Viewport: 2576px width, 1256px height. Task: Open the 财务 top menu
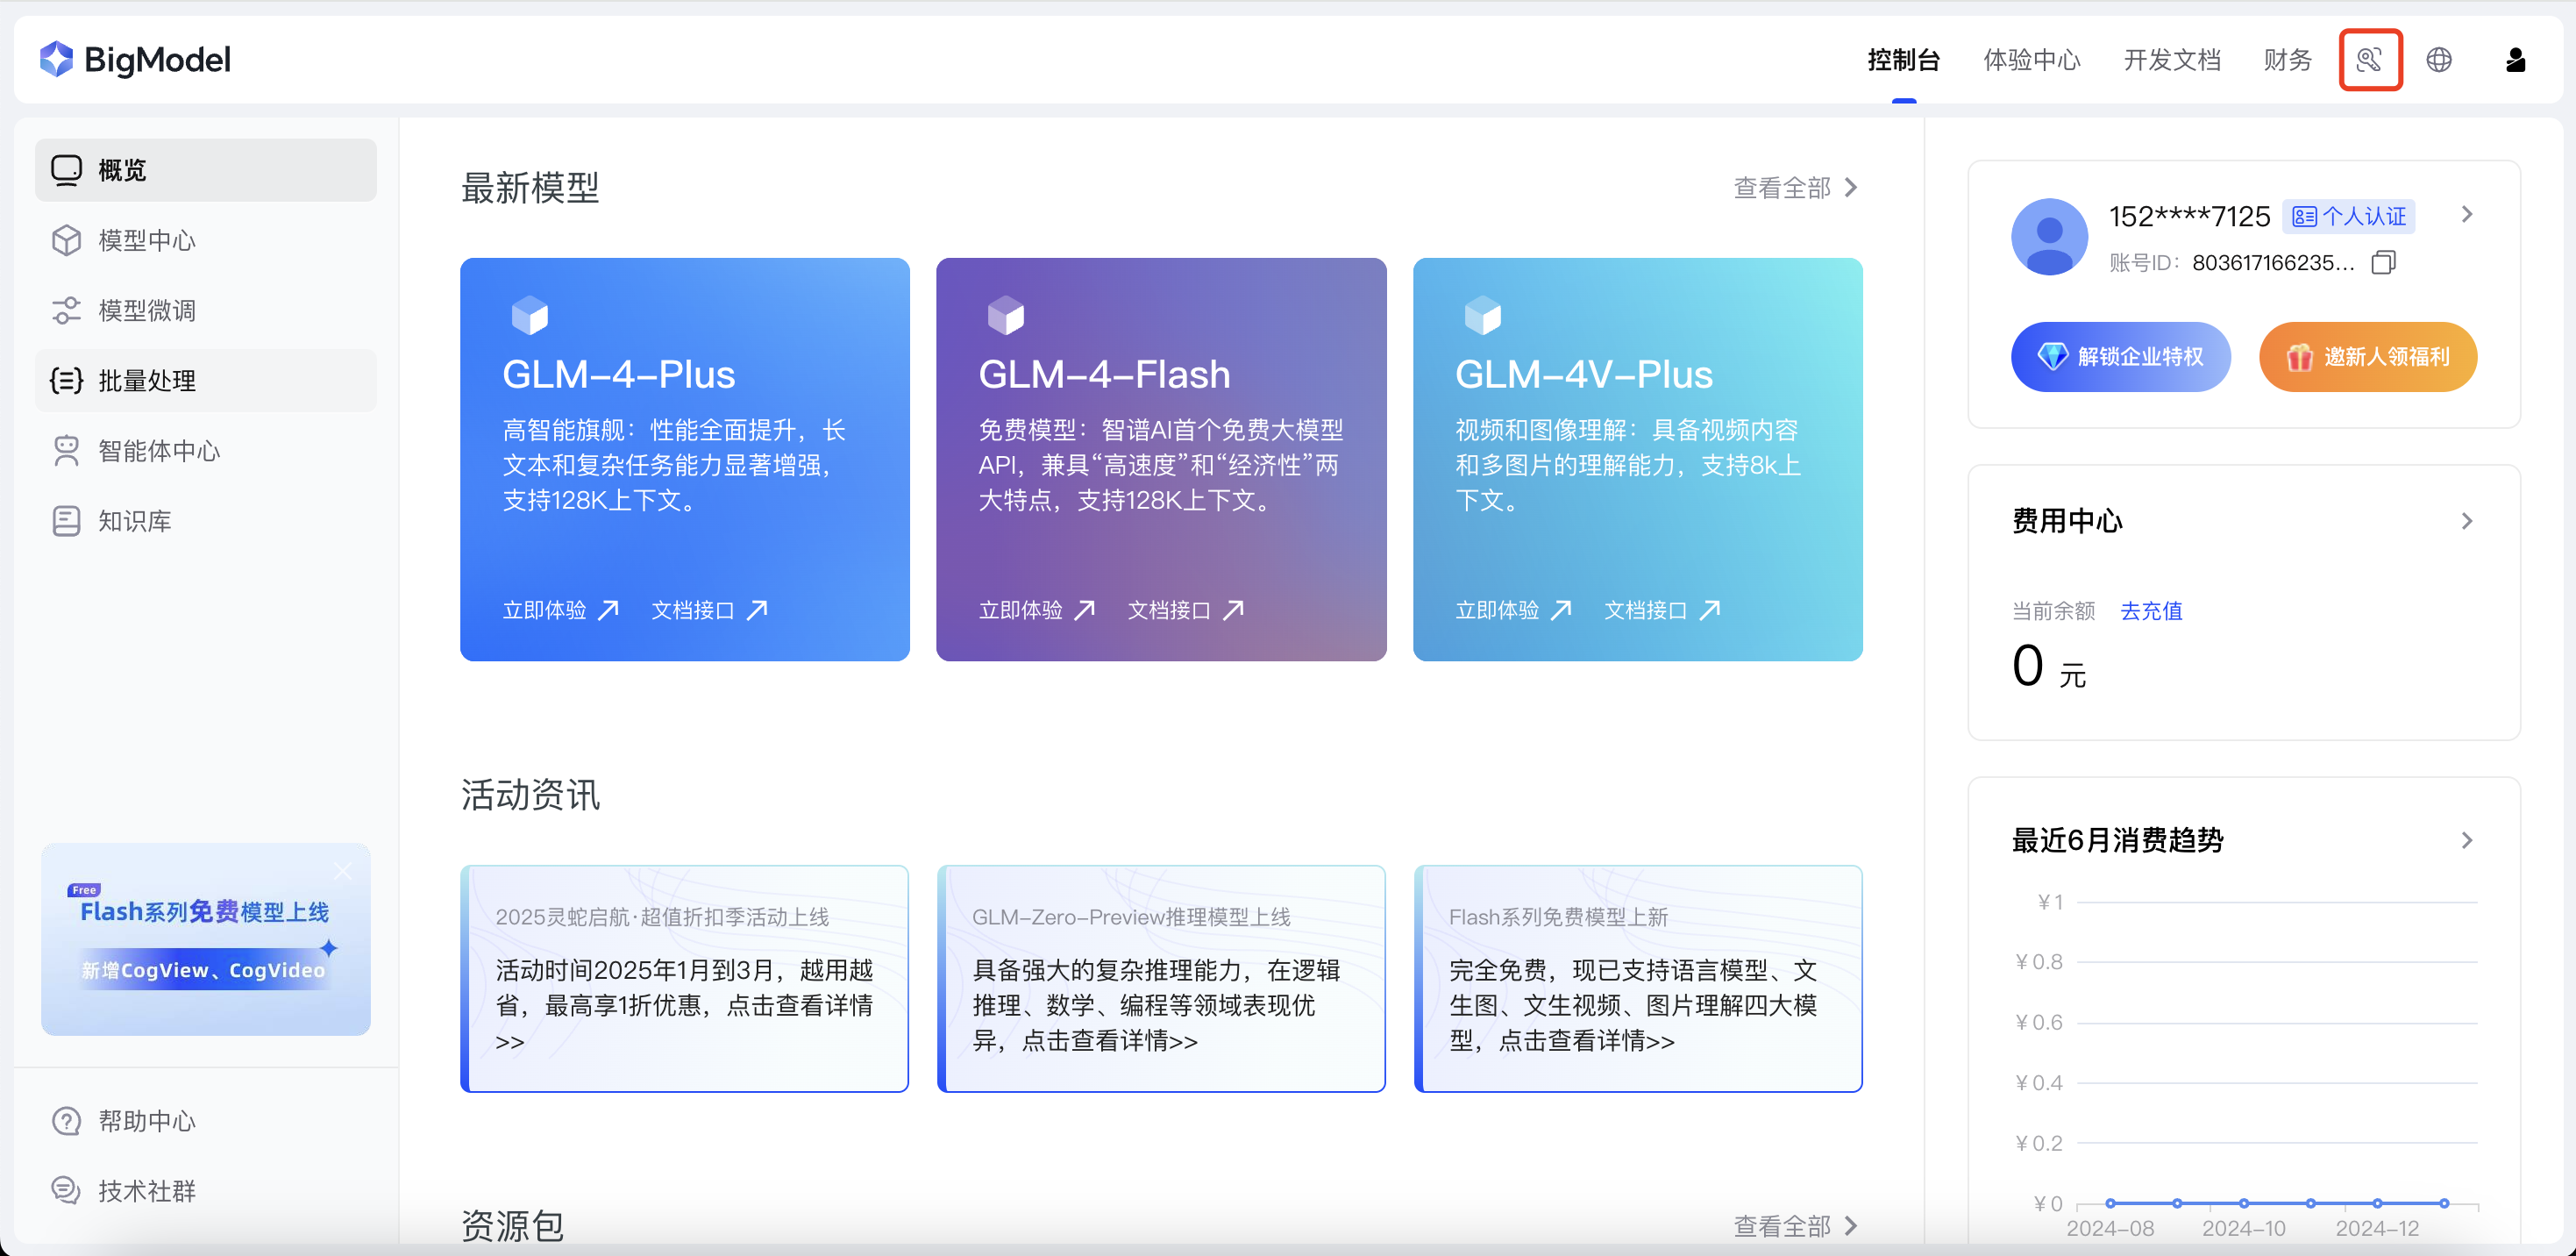[x=2287, y=60]
